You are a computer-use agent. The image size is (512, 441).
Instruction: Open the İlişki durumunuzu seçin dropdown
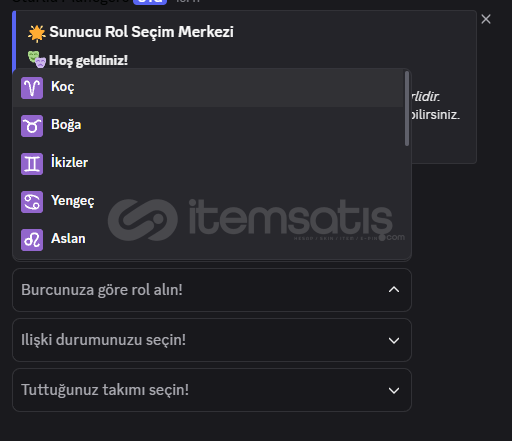(212, 340)
